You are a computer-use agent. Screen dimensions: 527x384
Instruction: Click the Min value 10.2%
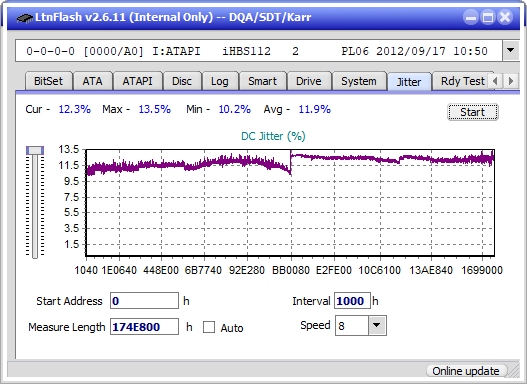[x=235, y=109]
